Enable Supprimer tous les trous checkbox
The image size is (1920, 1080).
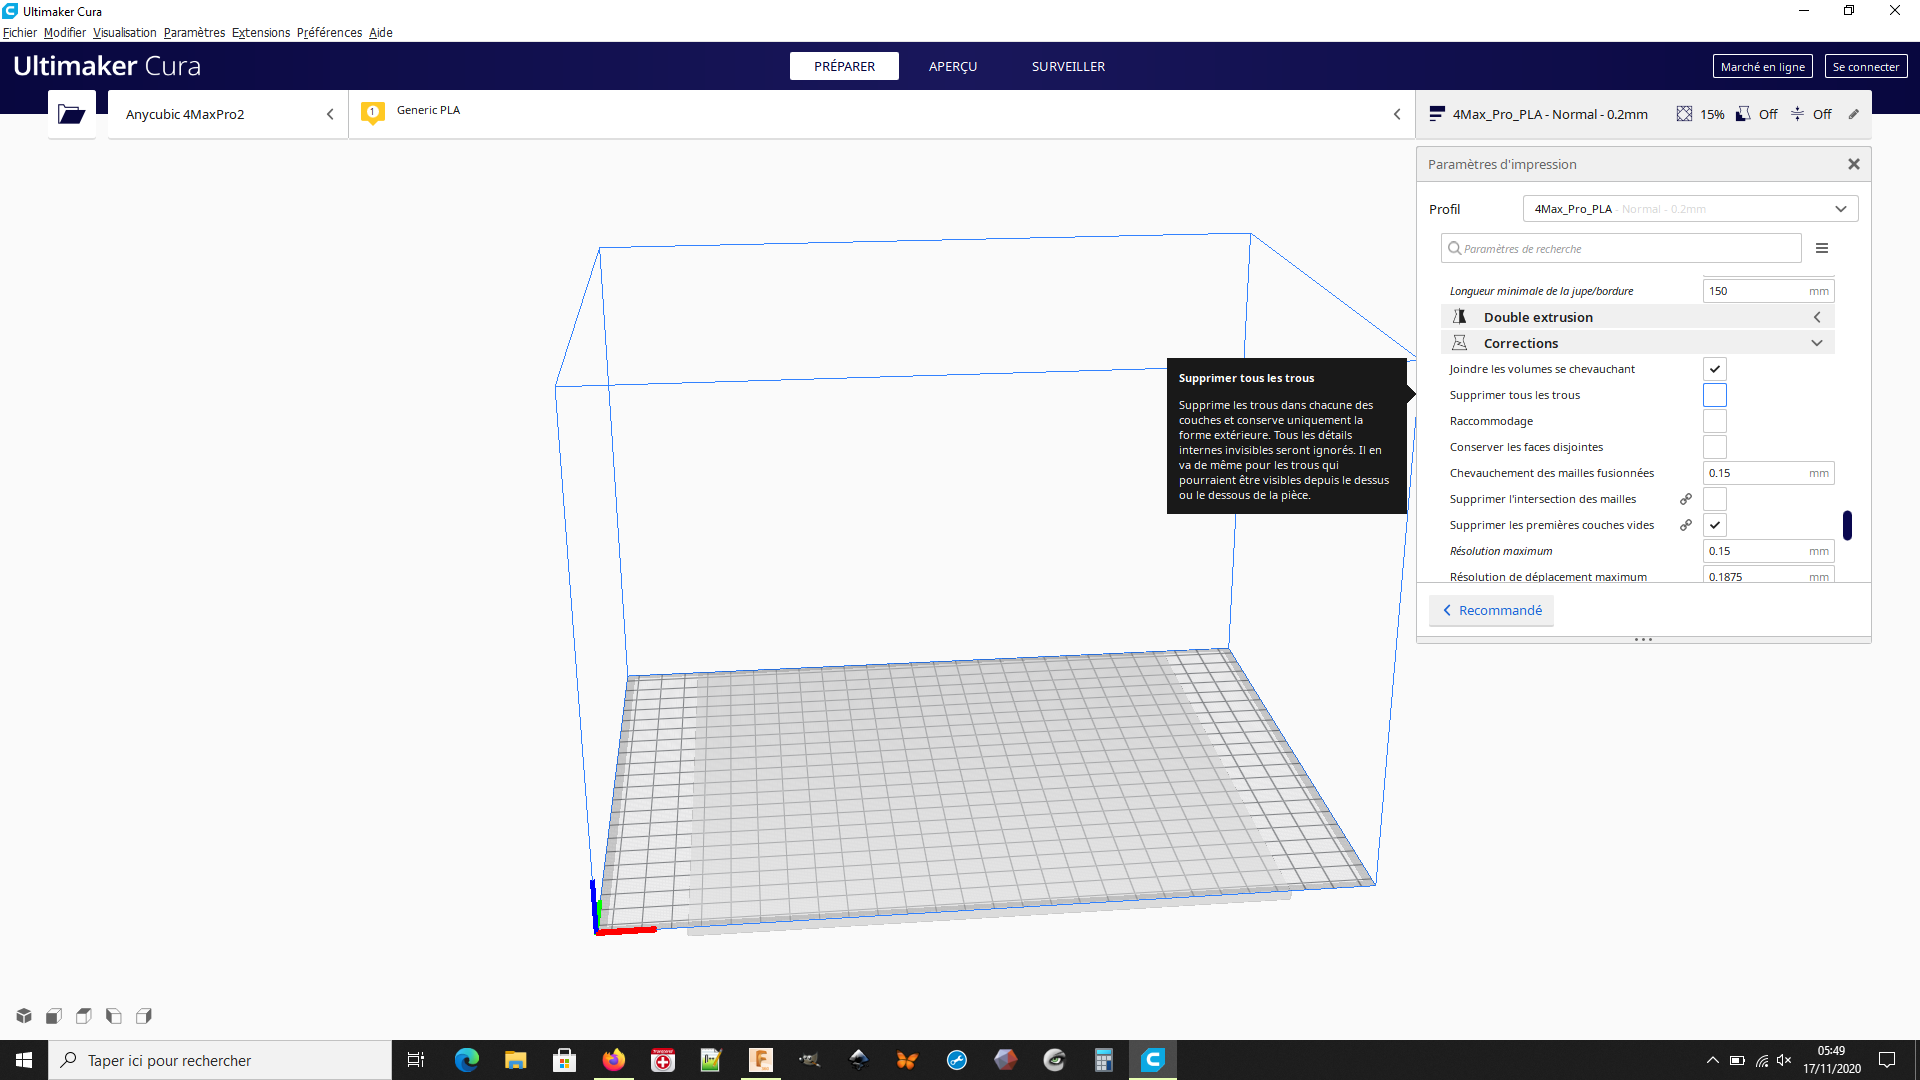pos(1715,395)
